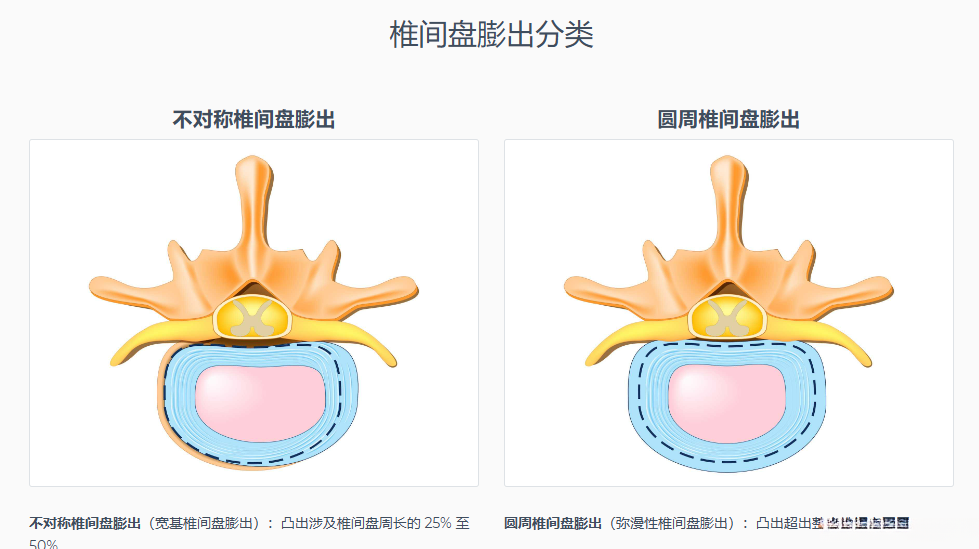Click the spinous process in left diagram
This screenshot has height=549, width=979.
pyautogui.click(x=253, y=200)
